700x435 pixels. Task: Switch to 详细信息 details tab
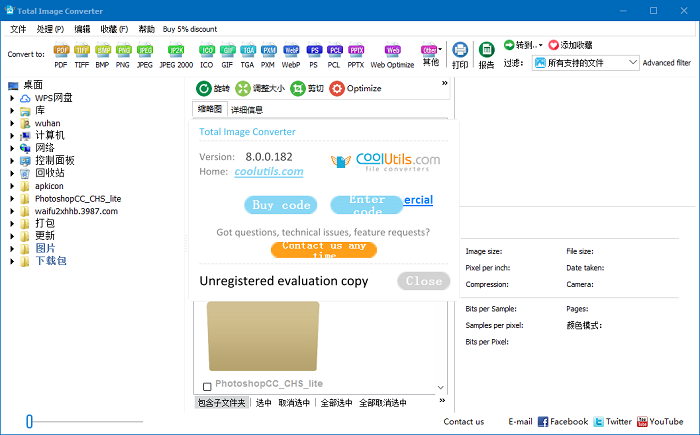247,110
